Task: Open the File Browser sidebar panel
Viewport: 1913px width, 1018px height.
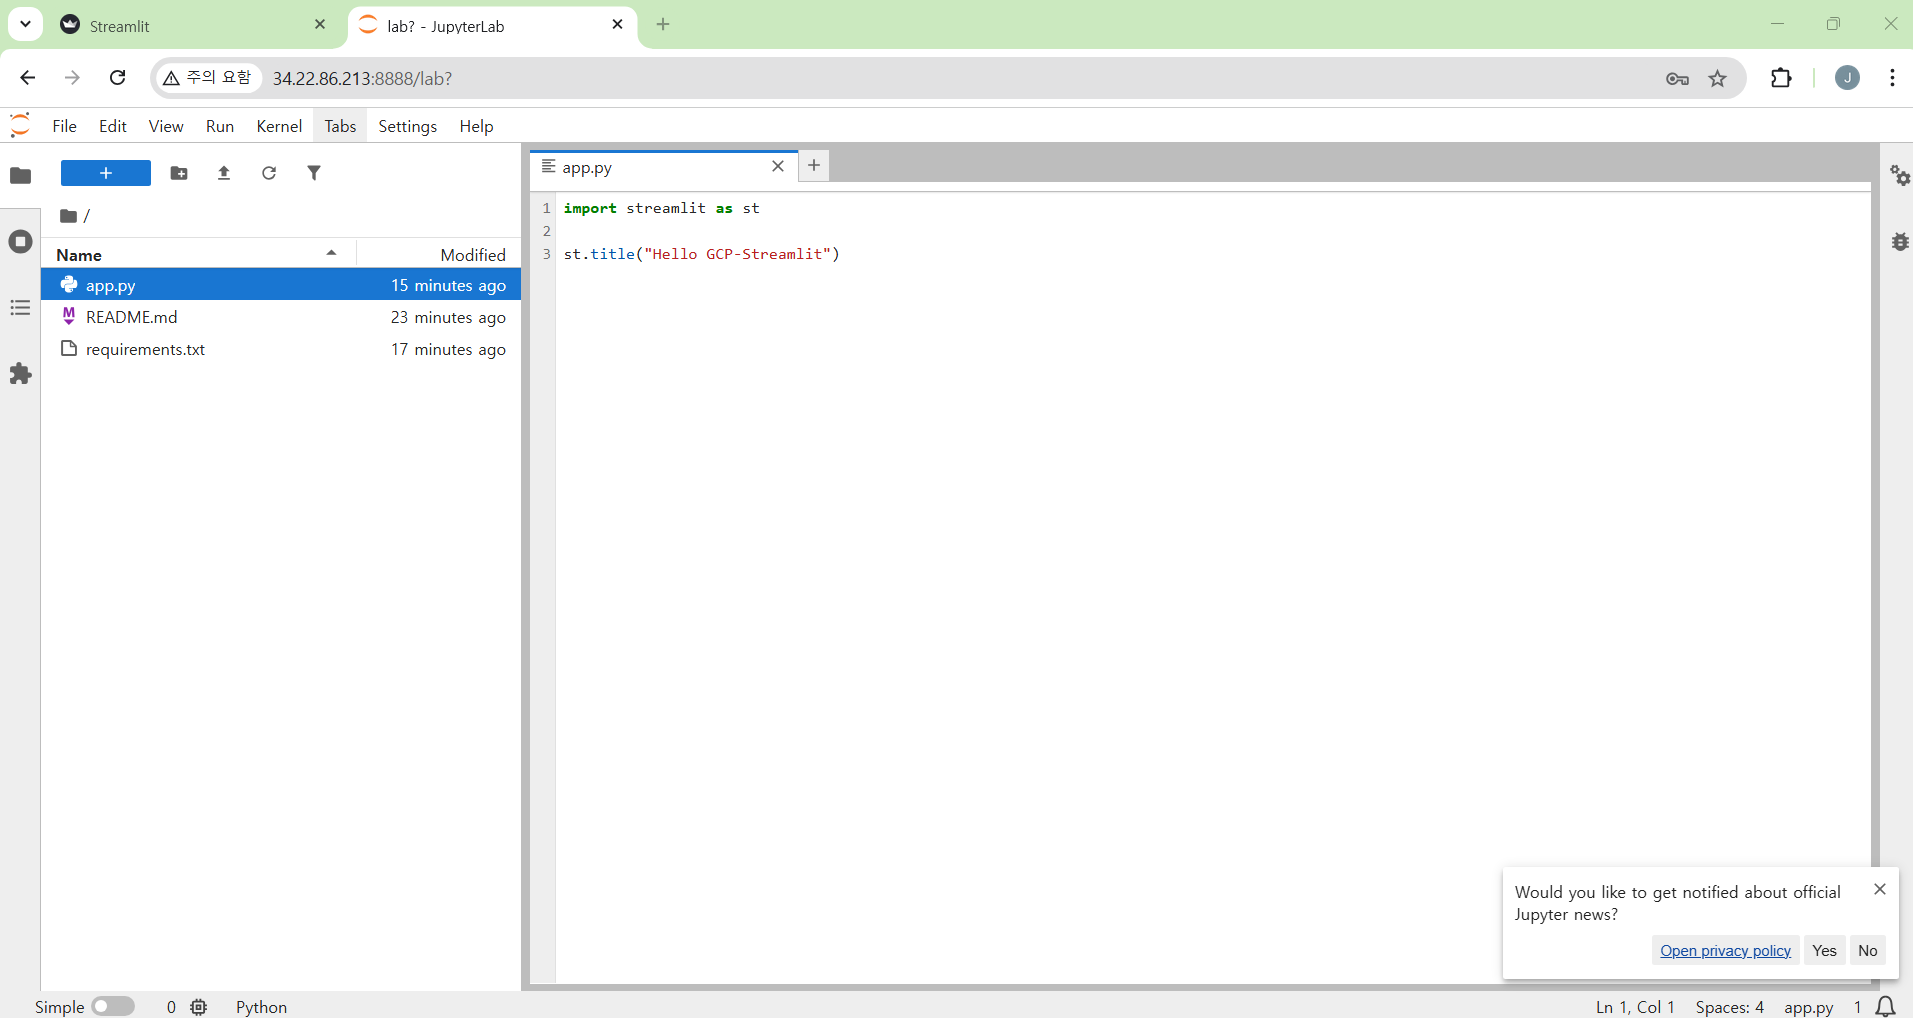Action: pos(20,176)
